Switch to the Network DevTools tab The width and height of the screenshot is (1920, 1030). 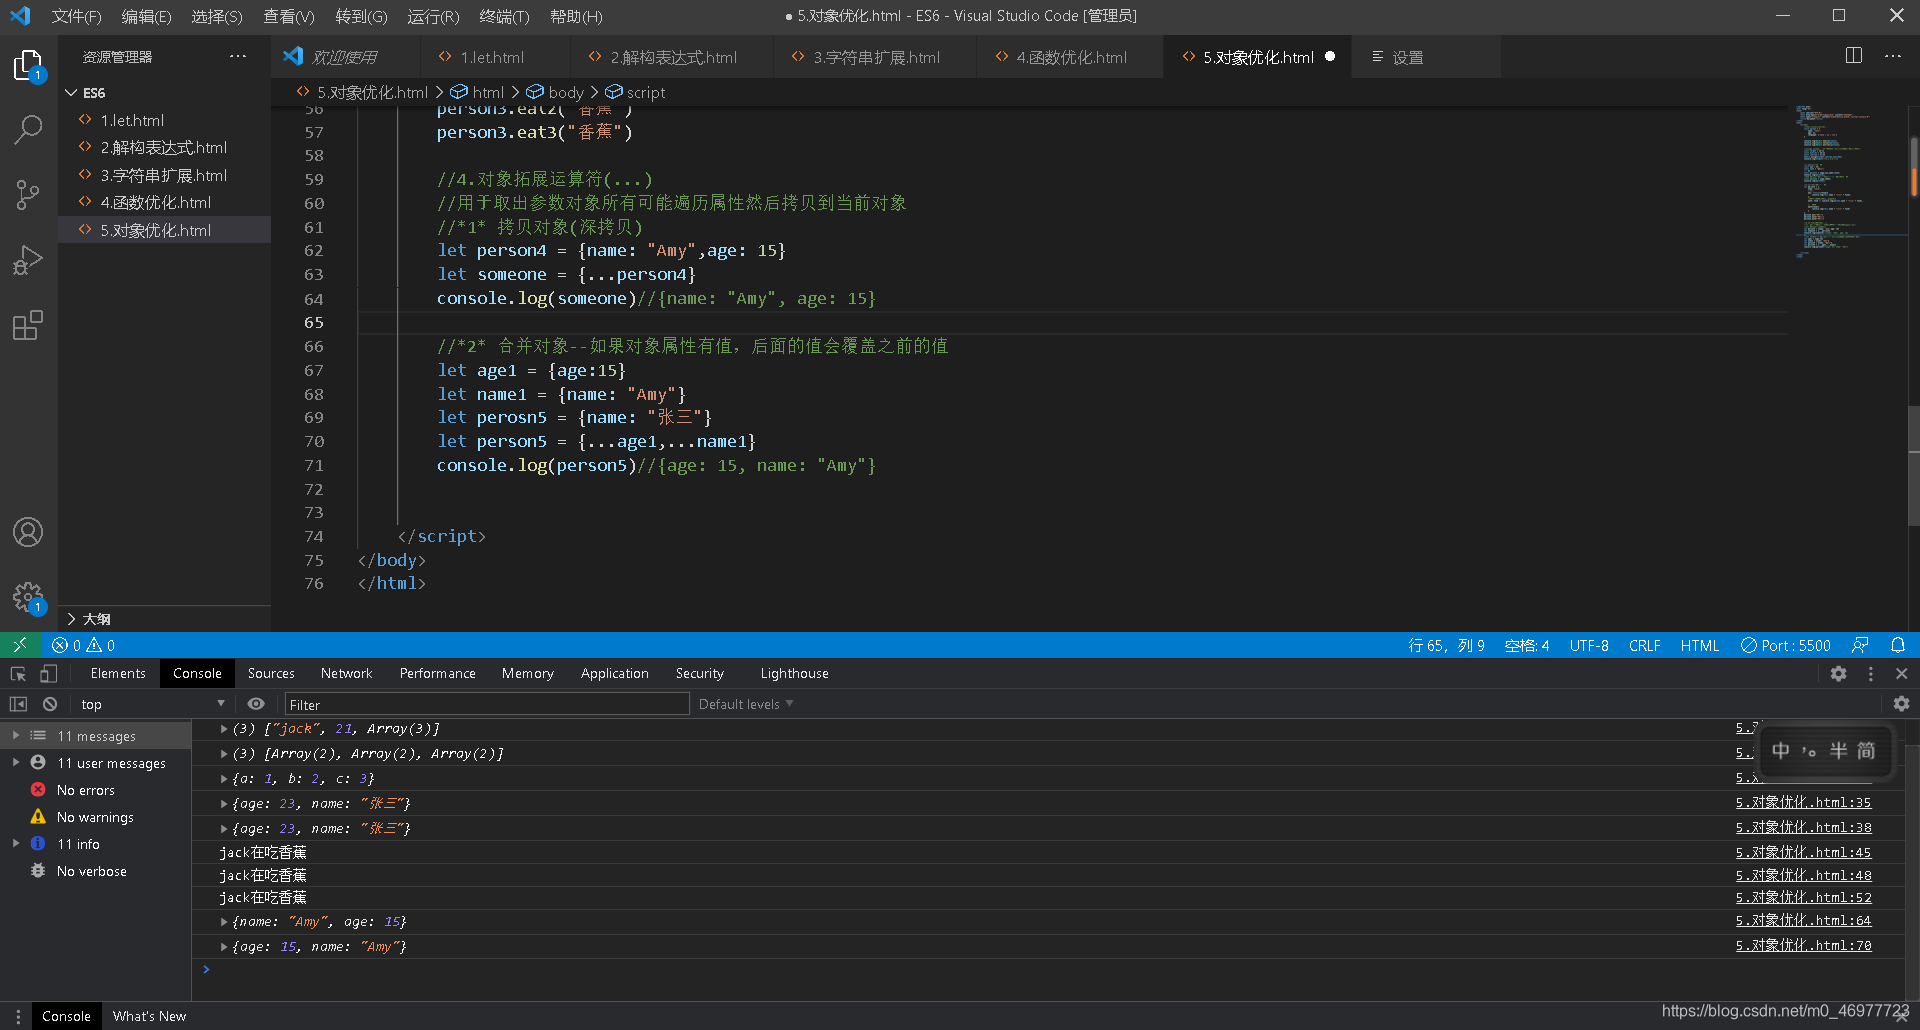[346, 673]
